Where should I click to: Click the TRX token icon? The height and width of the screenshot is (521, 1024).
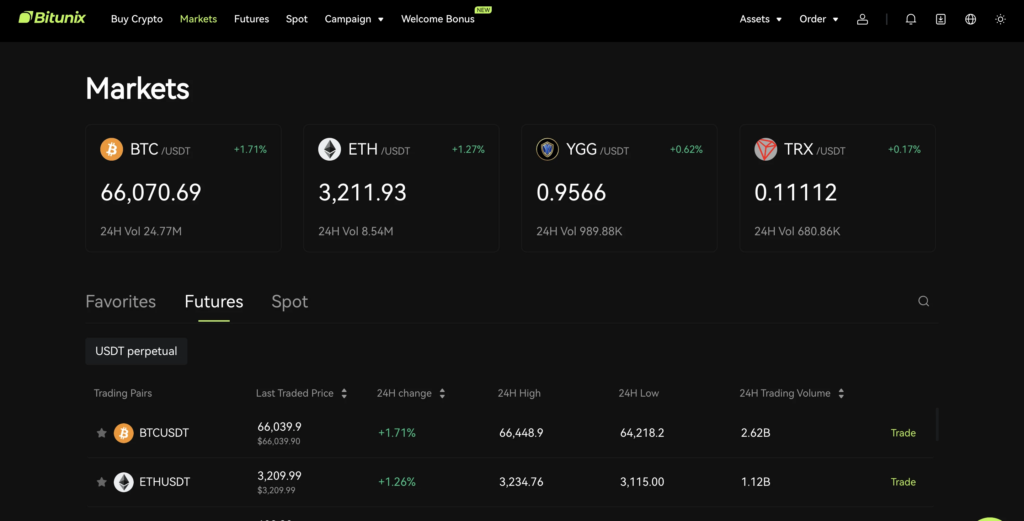coord(765,150)
